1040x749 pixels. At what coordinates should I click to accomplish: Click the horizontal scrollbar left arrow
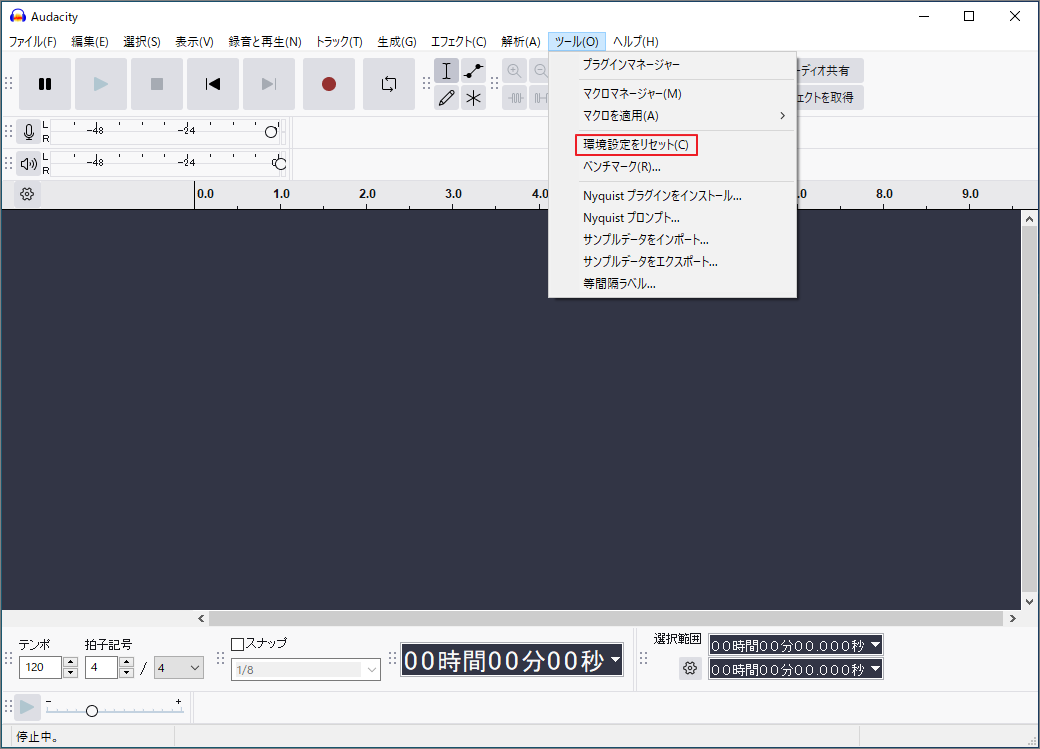click(202, 618)
